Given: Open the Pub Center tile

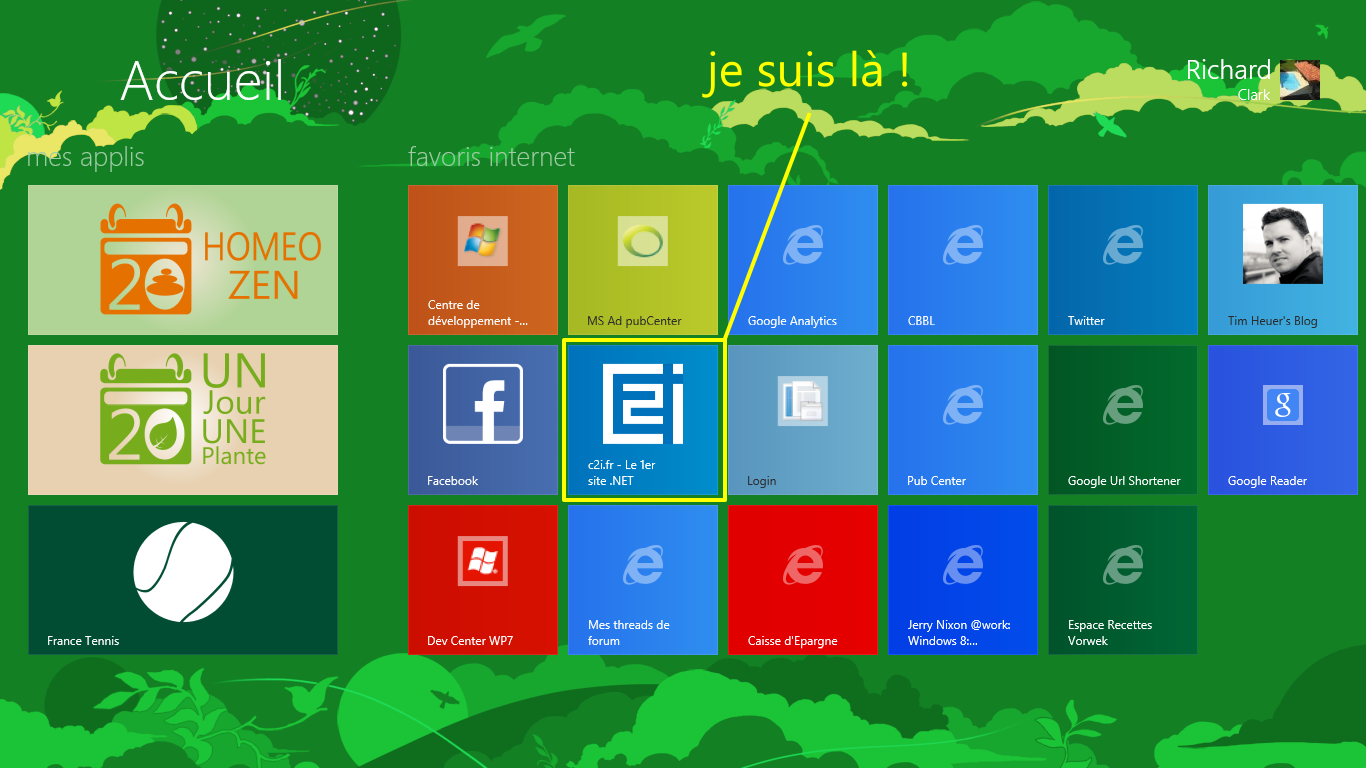Looking at the screenshot, I should (963, 420).
